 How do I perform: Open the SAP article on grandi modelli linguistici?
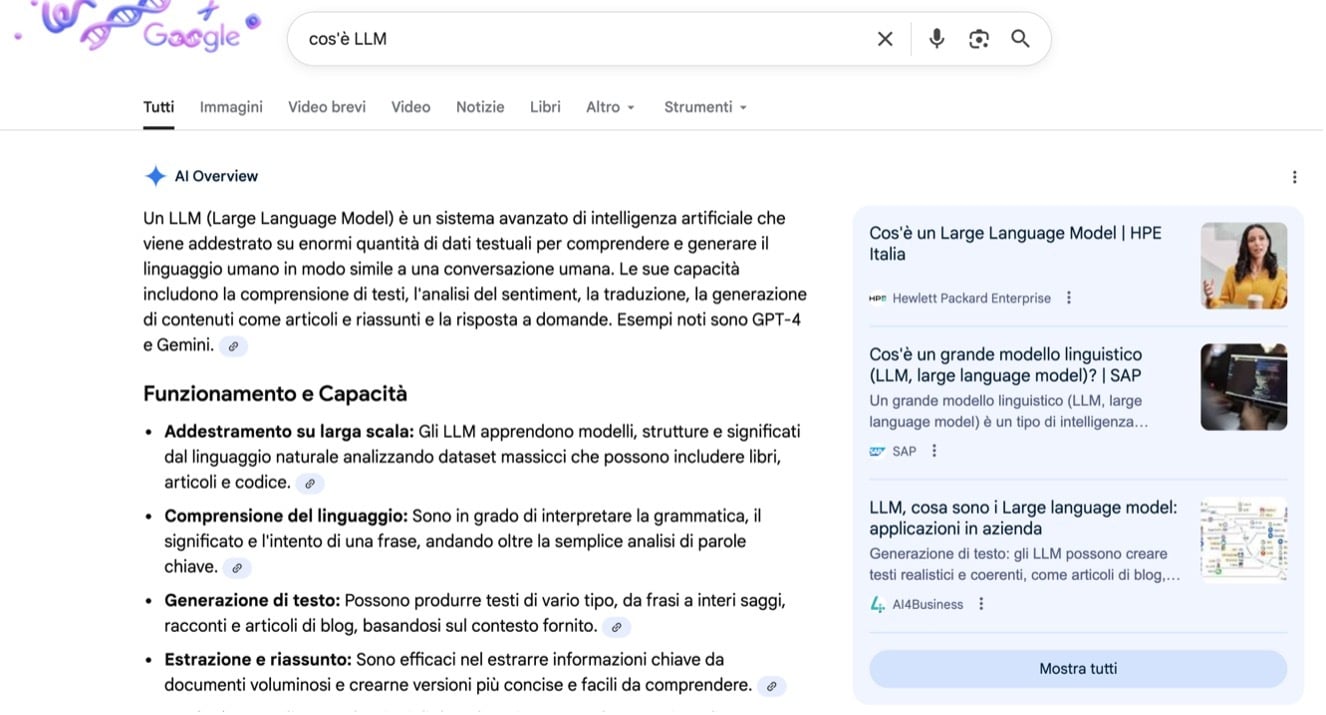tap(1004, 365)
